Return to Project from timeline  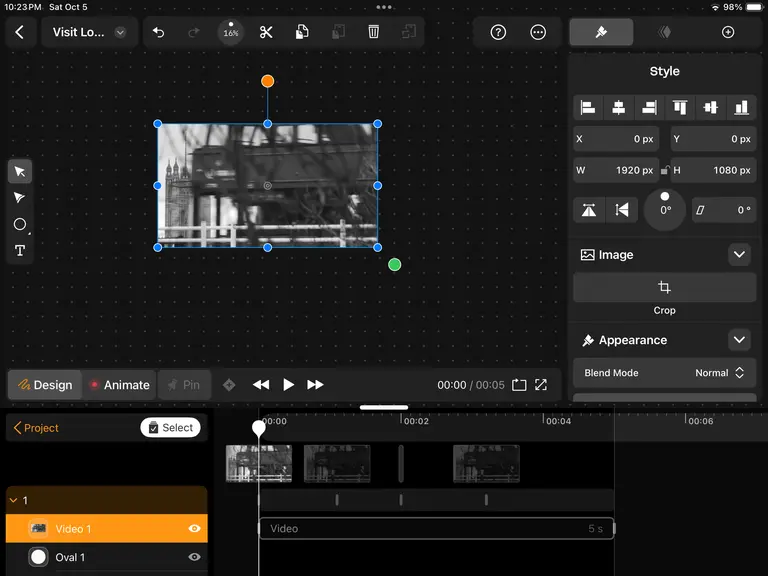36,428
